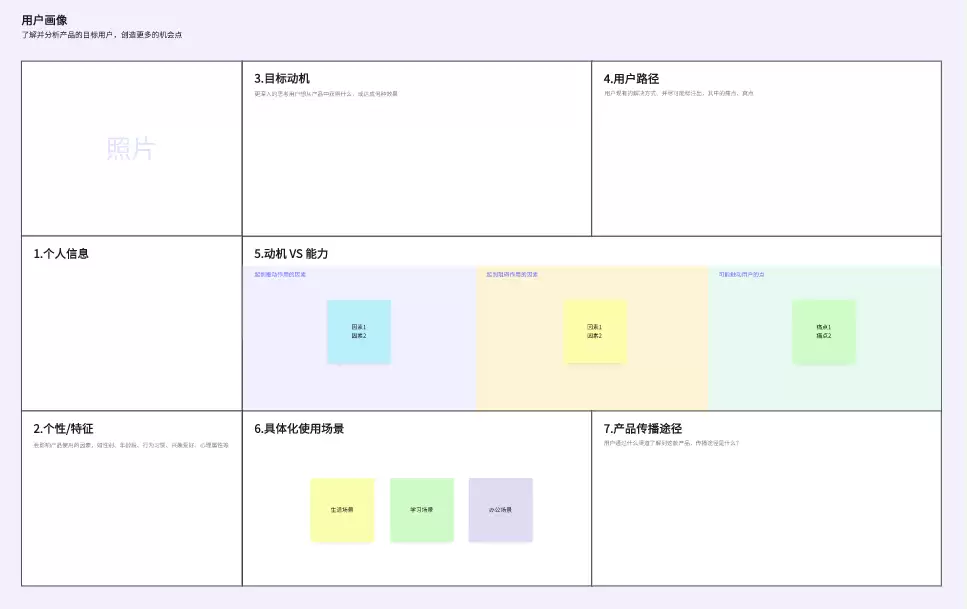The width and height of the screenshot is (967, 609).
Task: Select the 2.个性/特征 heading
Action: tap(64, 428)
